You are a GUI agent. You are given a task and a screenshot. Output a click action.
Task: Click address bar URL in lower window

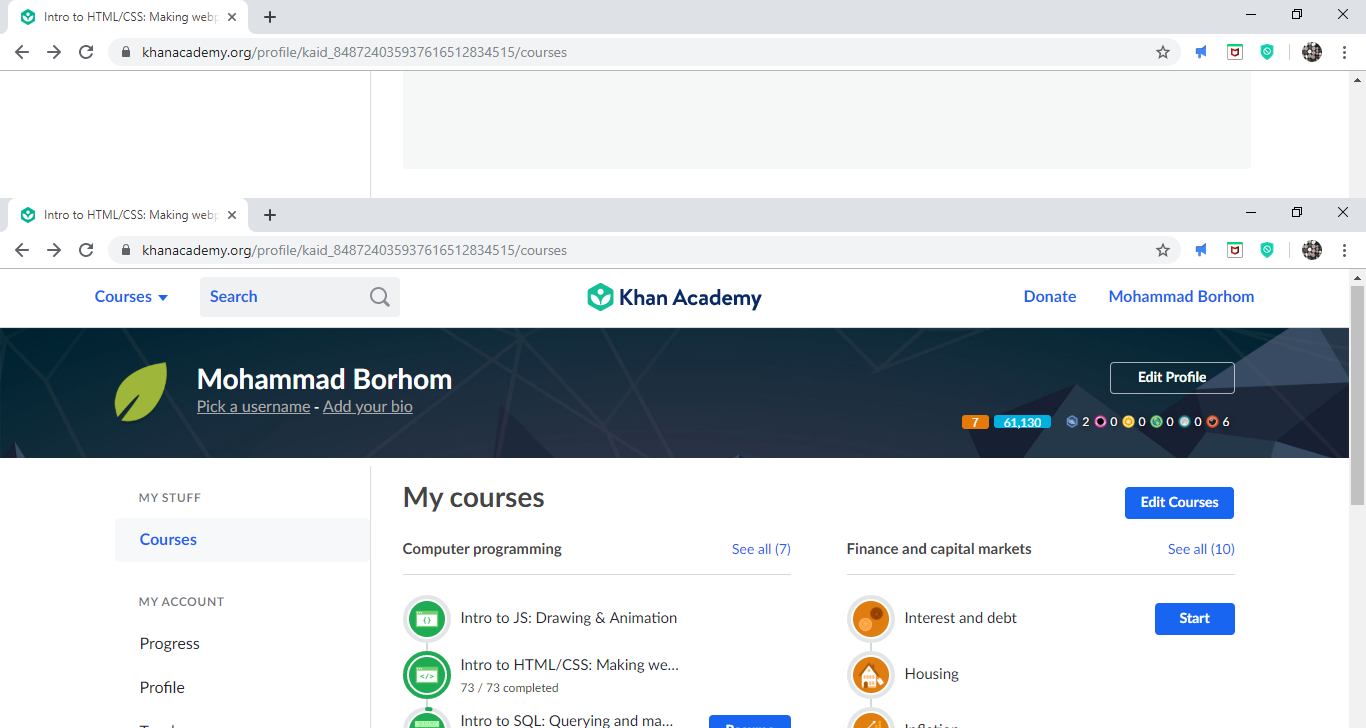pos(354,250)
